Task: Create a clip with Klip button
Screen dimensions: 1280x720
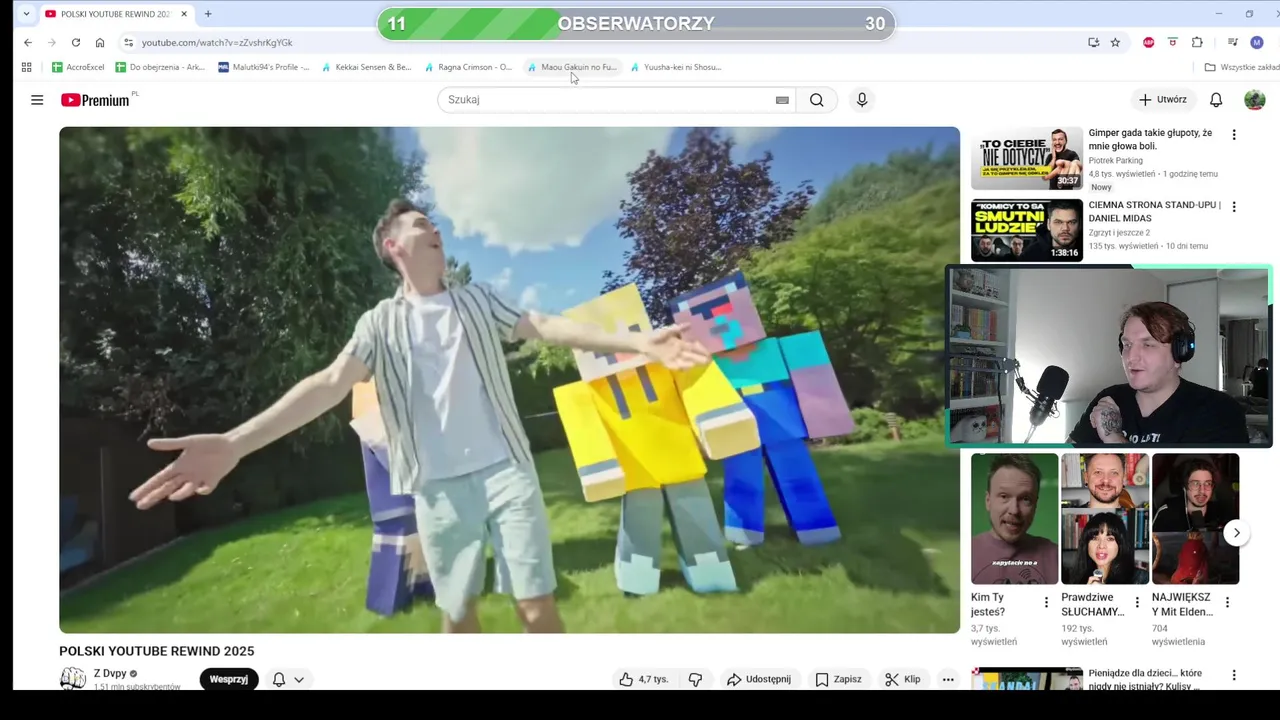Action: pos(903,679)
